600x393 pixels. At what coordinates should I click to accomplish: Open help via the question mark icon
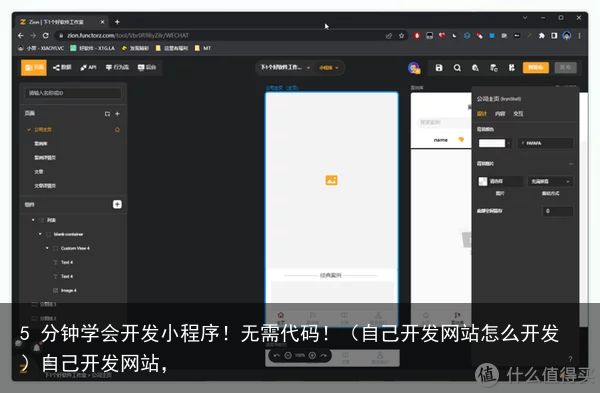pyautogui.click(x=570, y=359)
